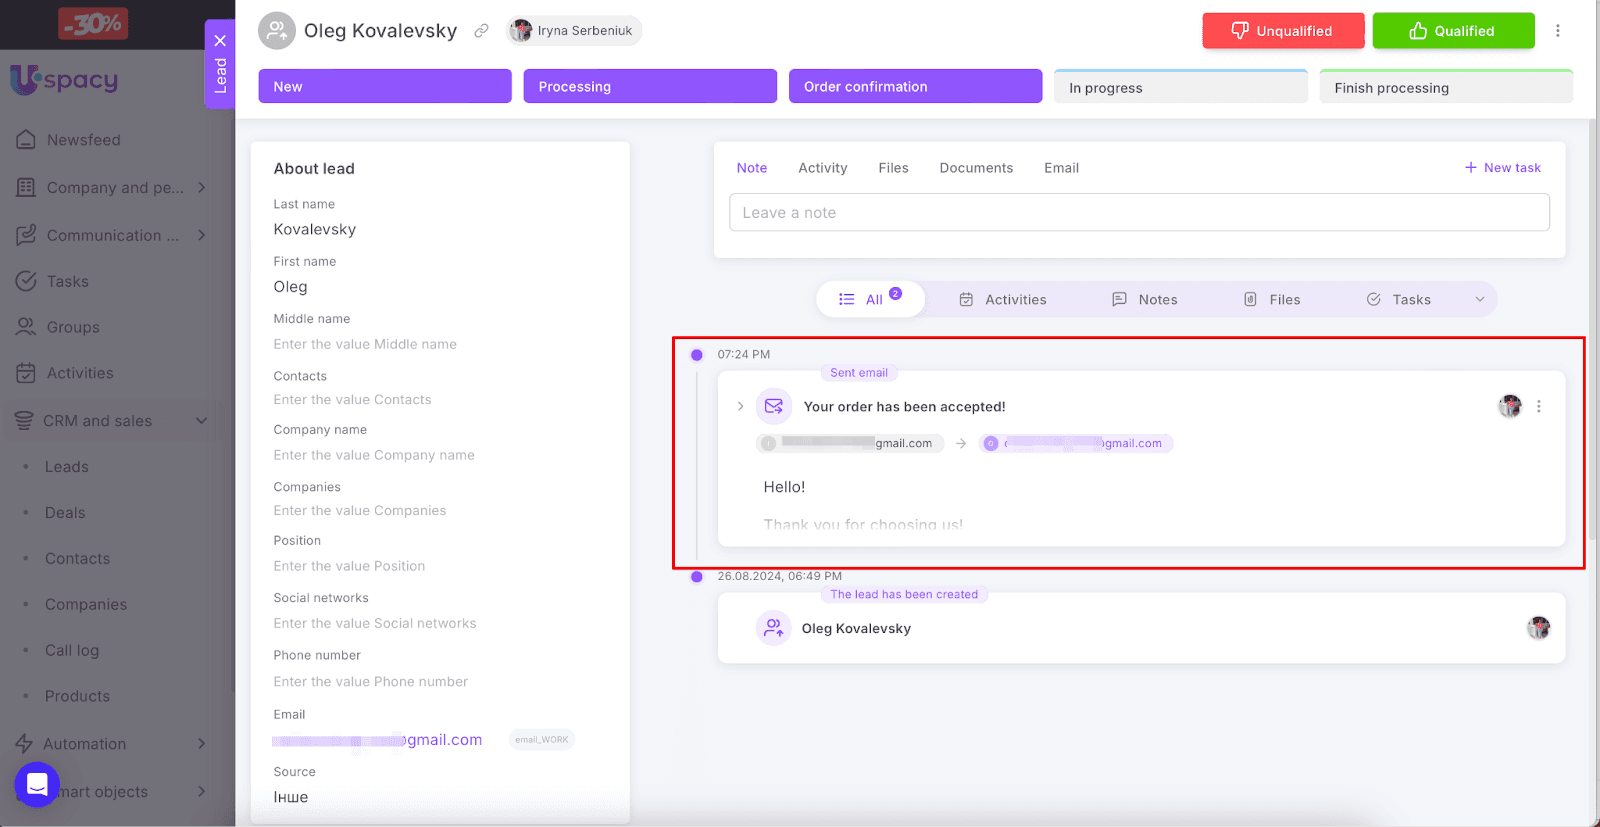Switch to the Documents tab
Screen dimensions: 1600x827
pos(975,168)
